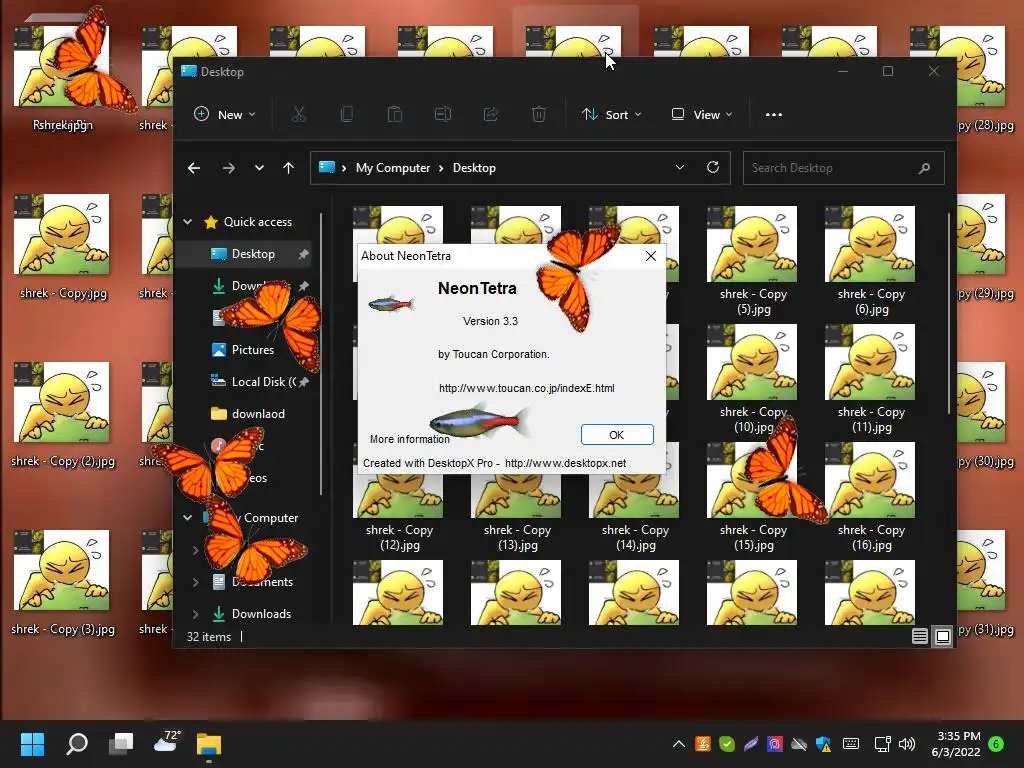Open notification badge showing 6
1024x768 pixels.
click(x=996, y=744)
